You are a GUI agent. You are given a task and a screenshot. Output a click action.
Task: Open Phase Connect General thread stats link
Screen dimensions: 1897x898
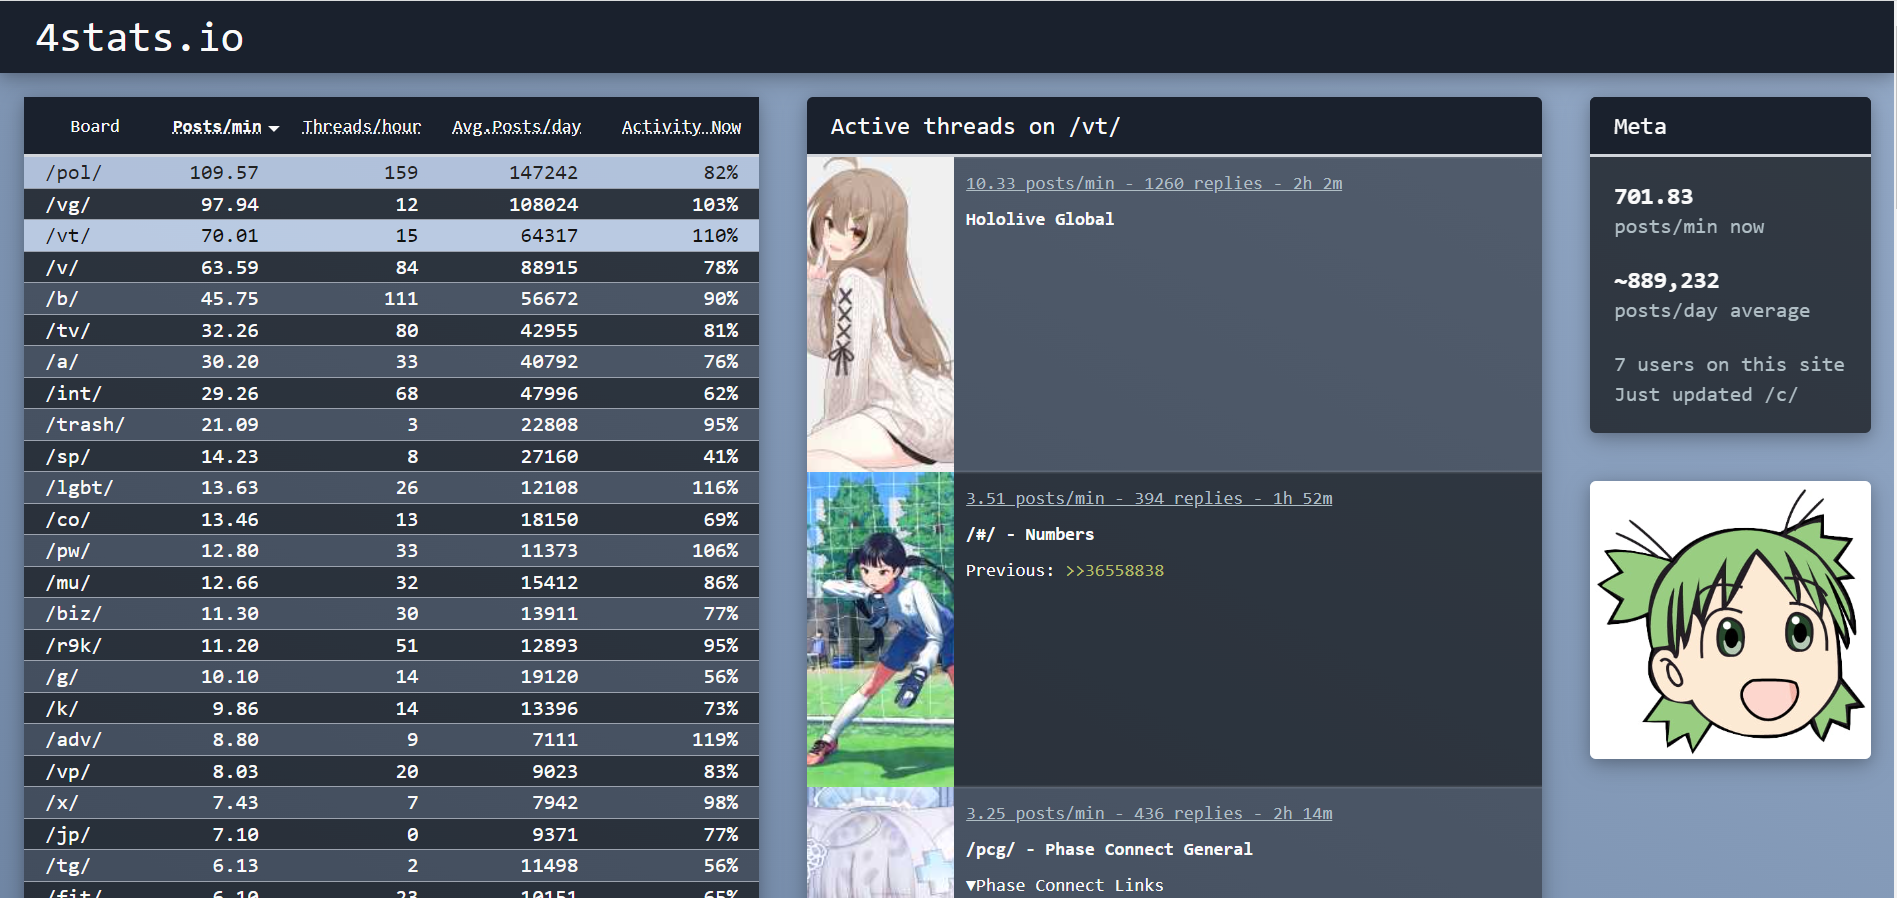[x=1148, y=813]
